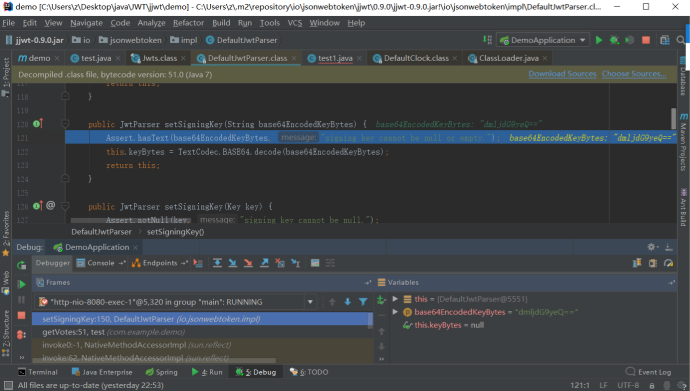This screenshot has height=391, width=690.
Task: Click the Trace Current Stream Chain icon
Action: click(x=330, y=263)
